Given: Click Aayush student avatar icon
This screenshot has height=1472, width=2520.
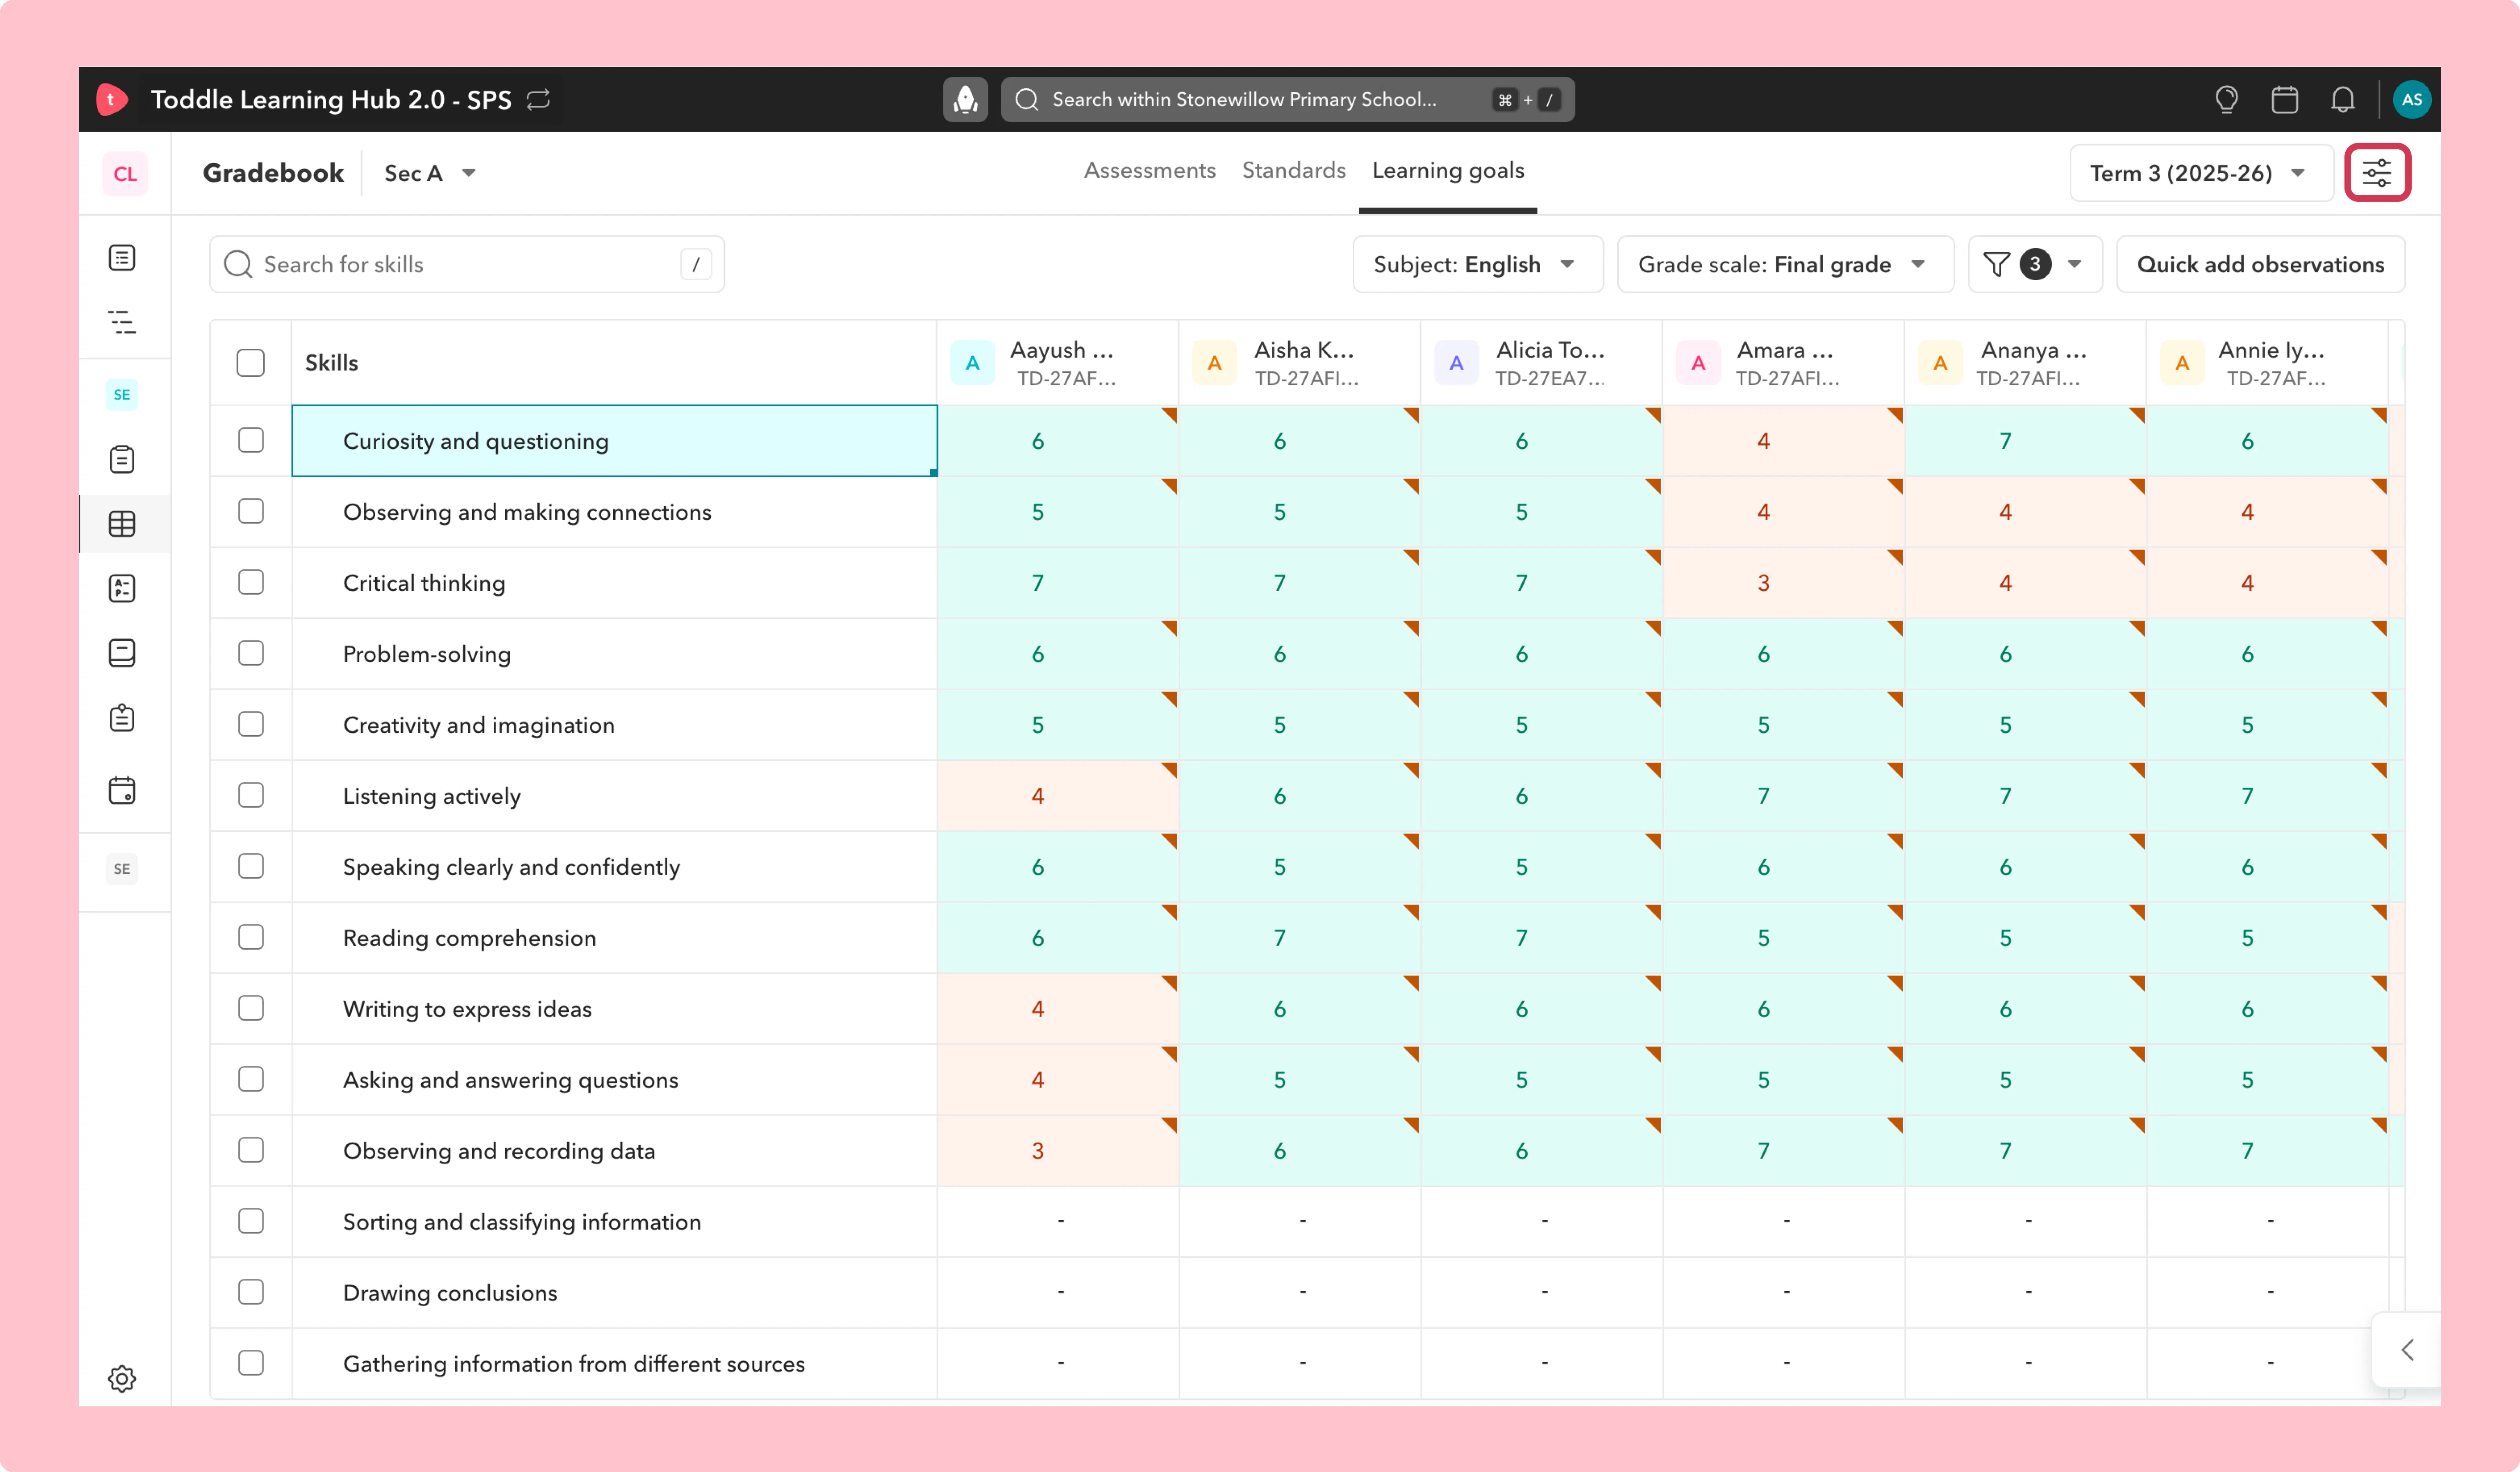Looking at the screenshot, I should [x=972, y=363].
